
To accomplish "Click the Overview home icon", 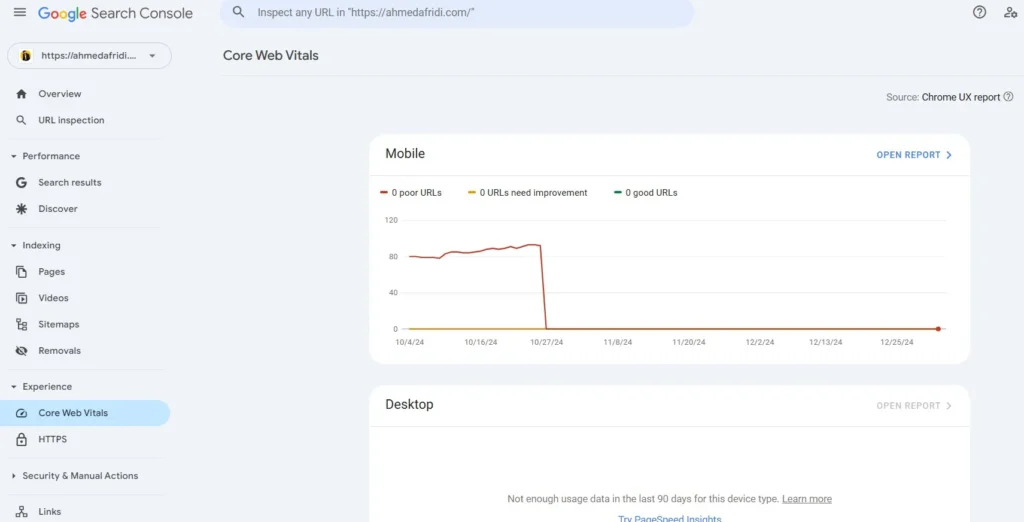I will [21, 94].
